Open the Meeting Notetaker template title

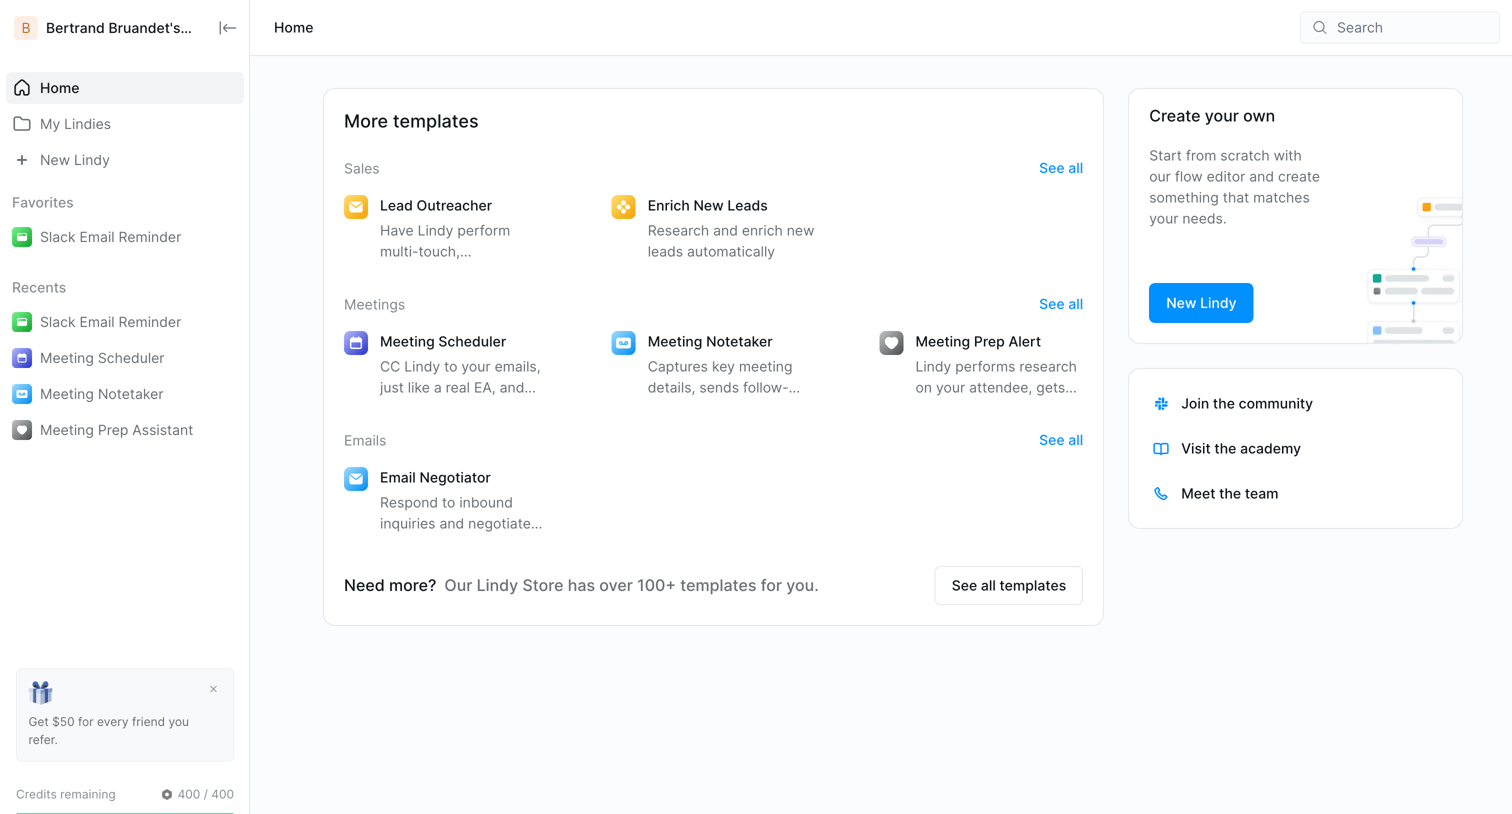click(x=710, y=342)
